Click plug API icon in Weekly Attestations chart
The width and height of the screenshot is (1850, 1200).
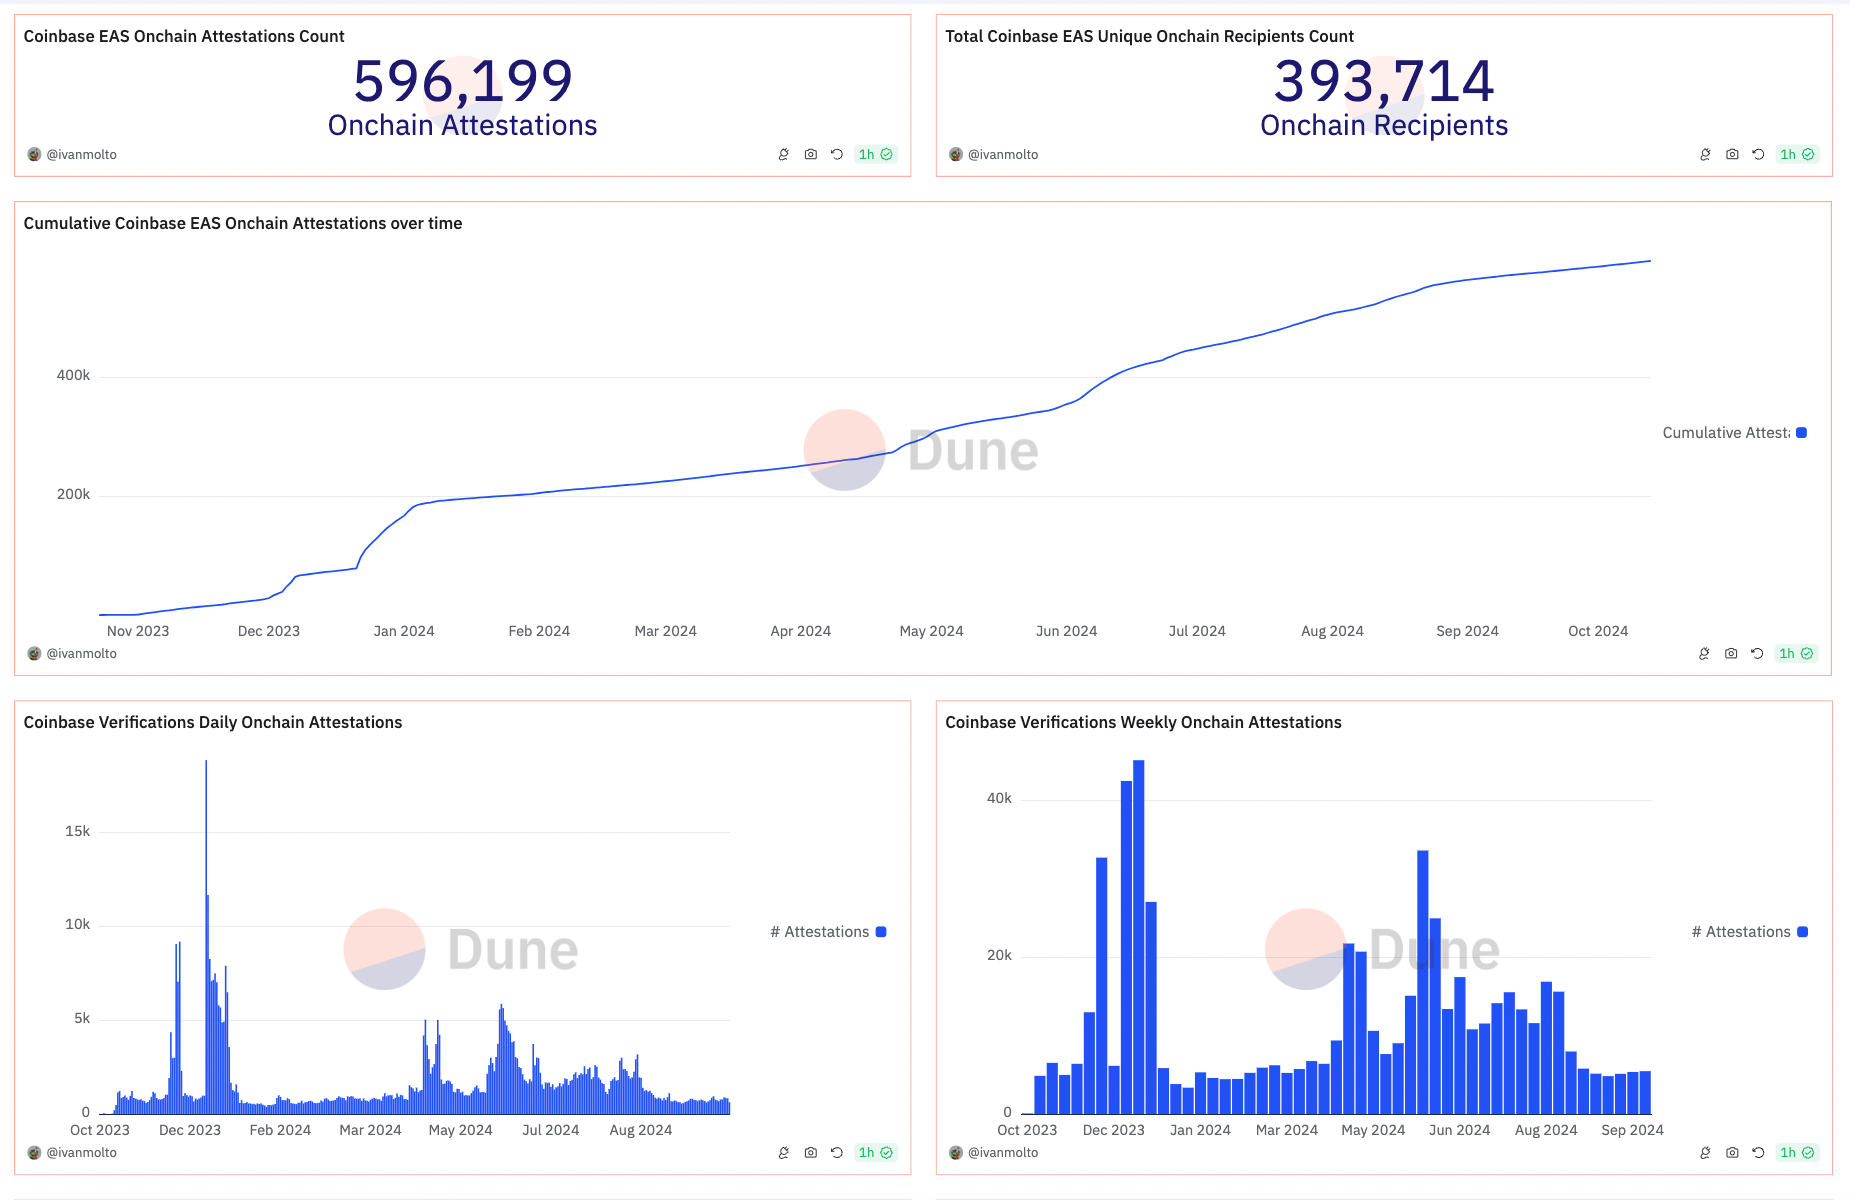click(x=1705, y=1152)
